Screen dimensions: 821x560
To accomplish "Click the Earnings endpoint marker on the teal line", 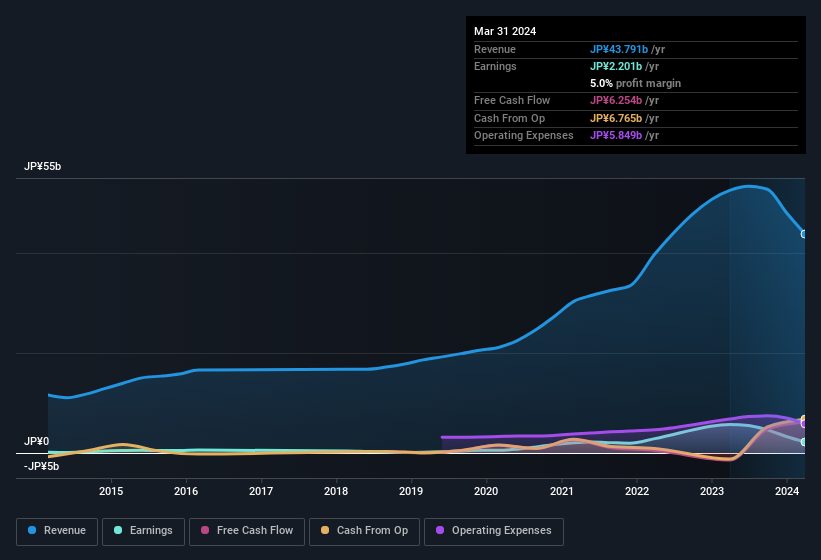I will (804, 442).
